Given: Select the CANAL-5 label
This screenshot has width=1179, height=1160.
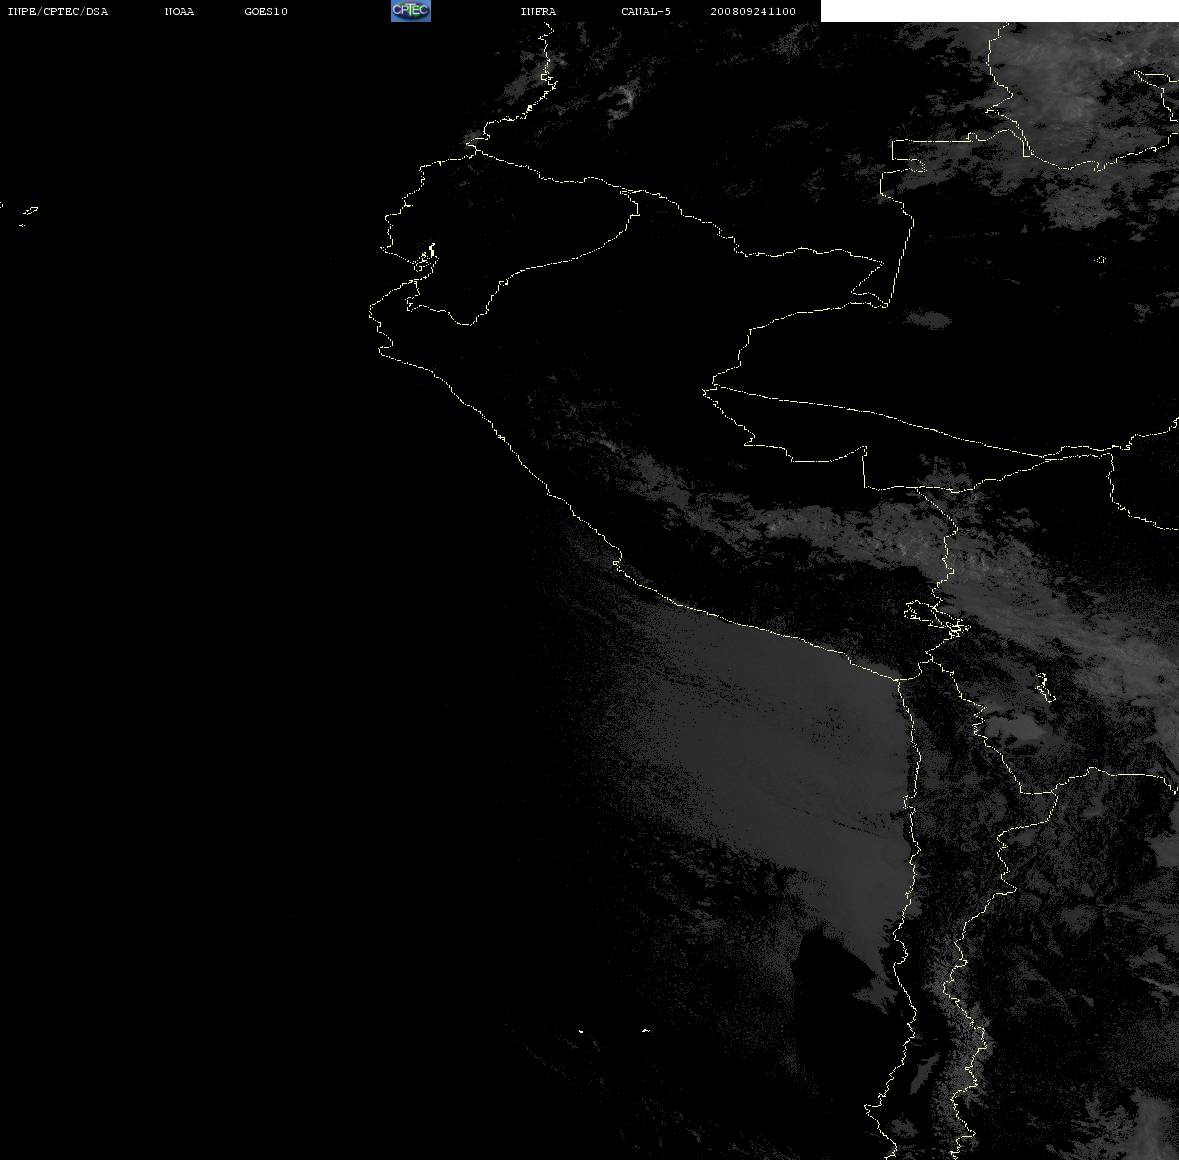Looking at the screenshot, I should point(646,11).
